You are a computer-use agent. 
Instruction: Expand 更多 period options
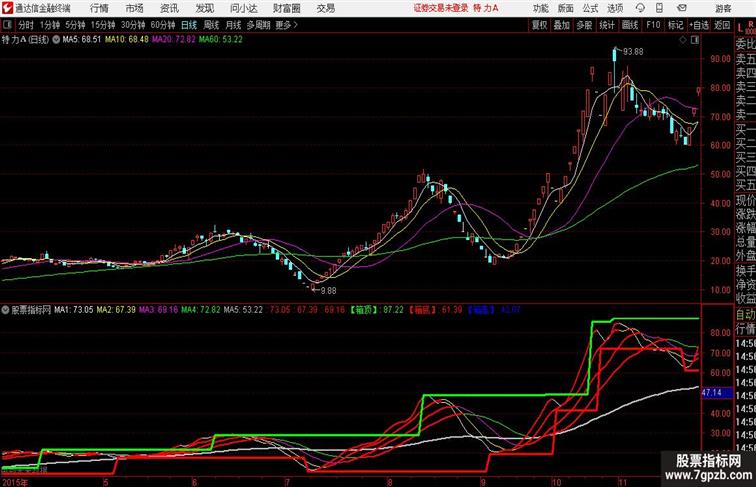tap(287, 25)
